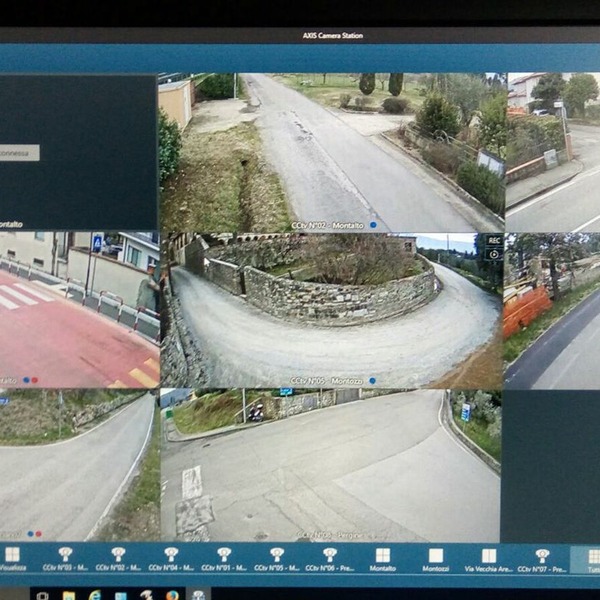Viewport: 600px width, 600px height.
Task: Select camera CCtv N°06 in bottom bar
Action: coord(329,559)
